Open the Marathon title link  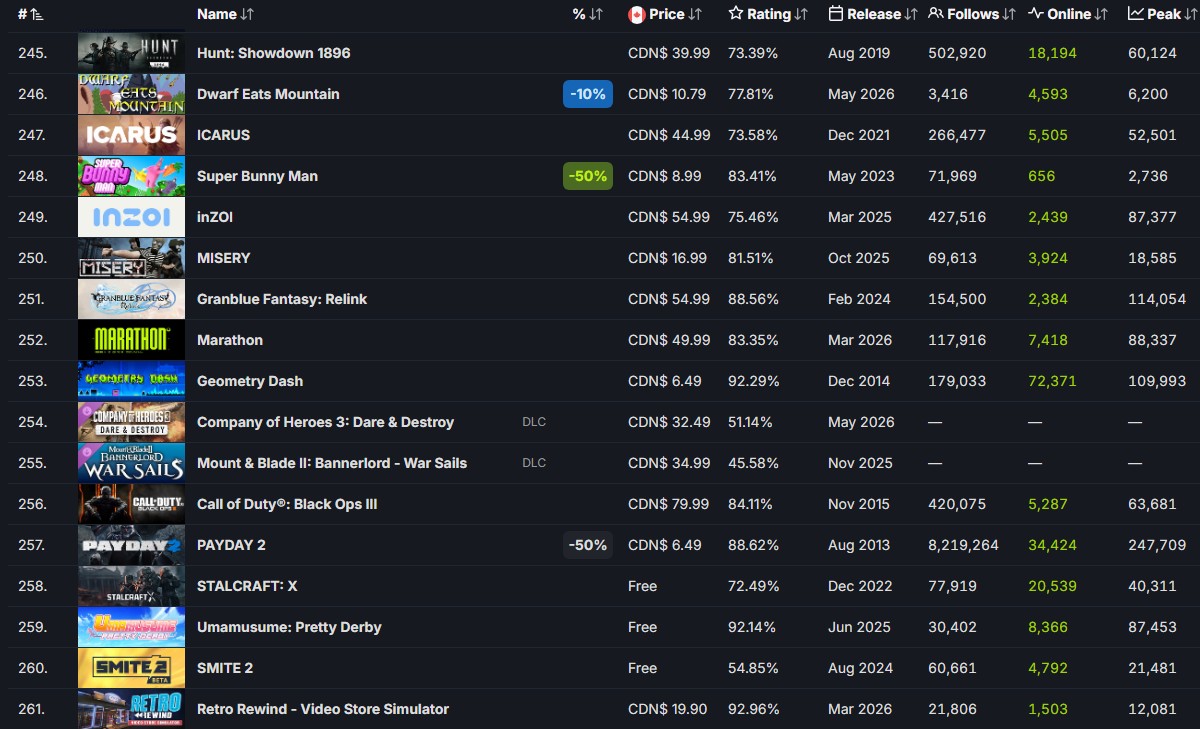coord(230,340)
